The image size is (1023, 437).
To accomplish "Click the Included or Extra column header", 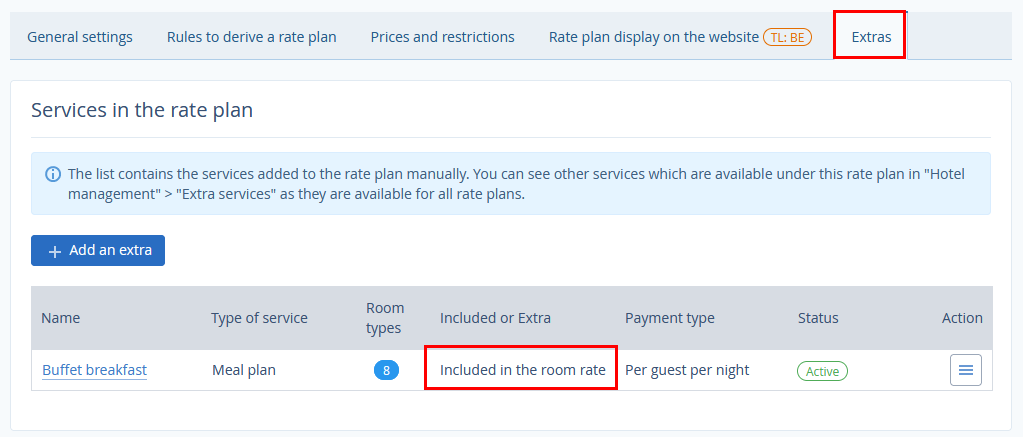I will tap(495, 318).
